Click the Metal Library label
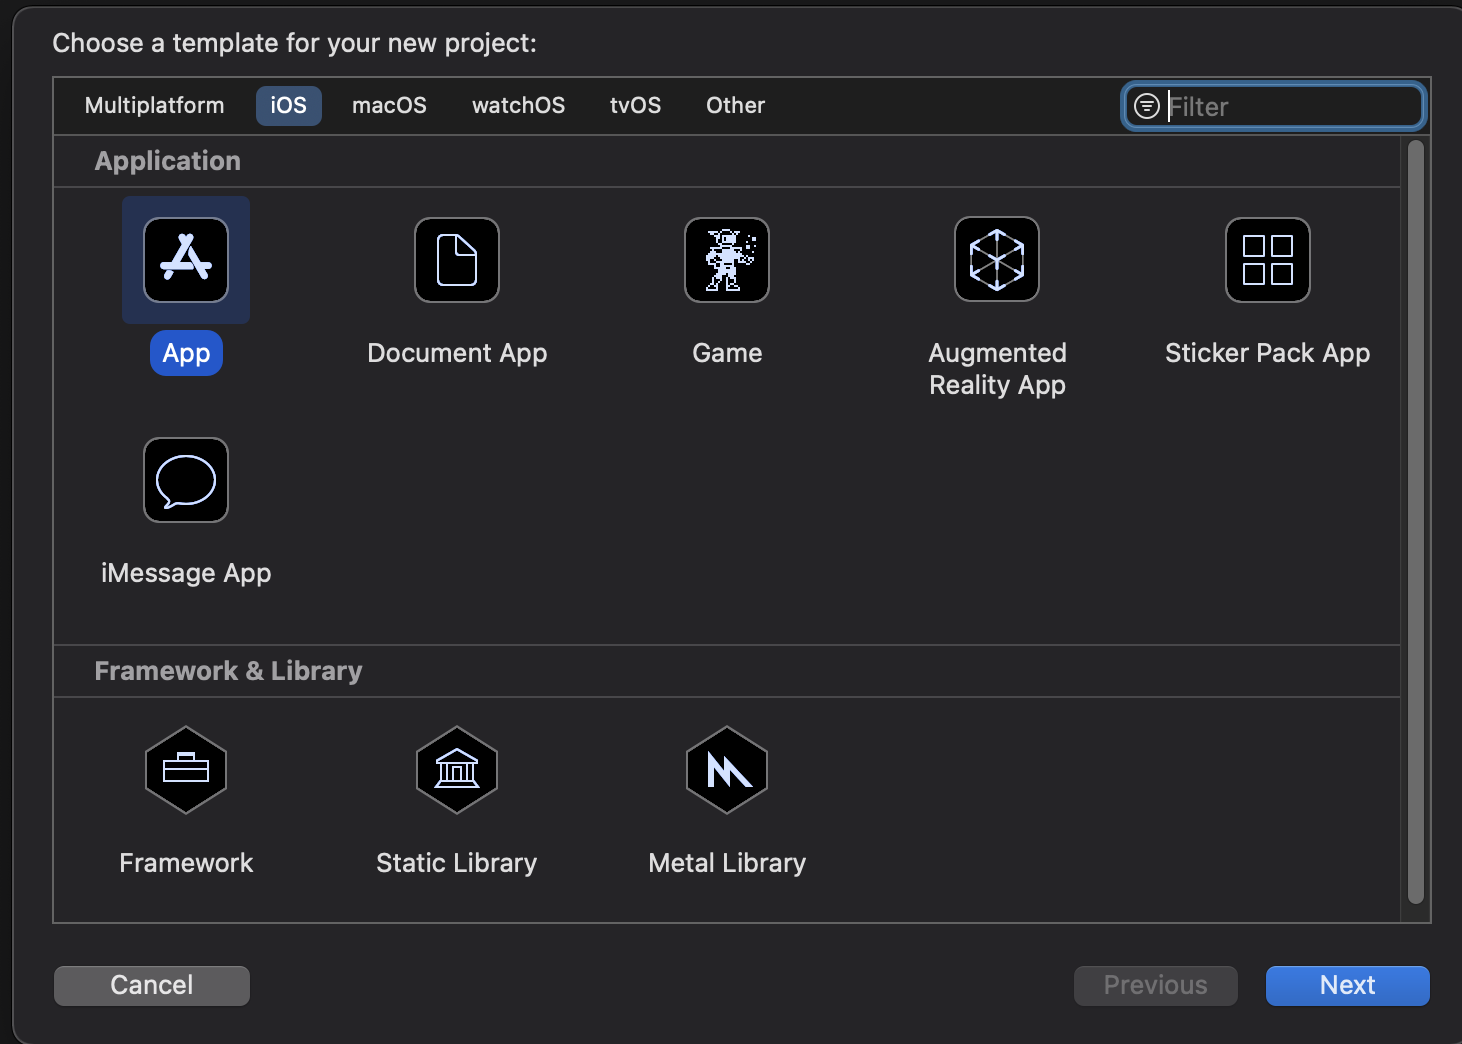 [x=727, y=863]
